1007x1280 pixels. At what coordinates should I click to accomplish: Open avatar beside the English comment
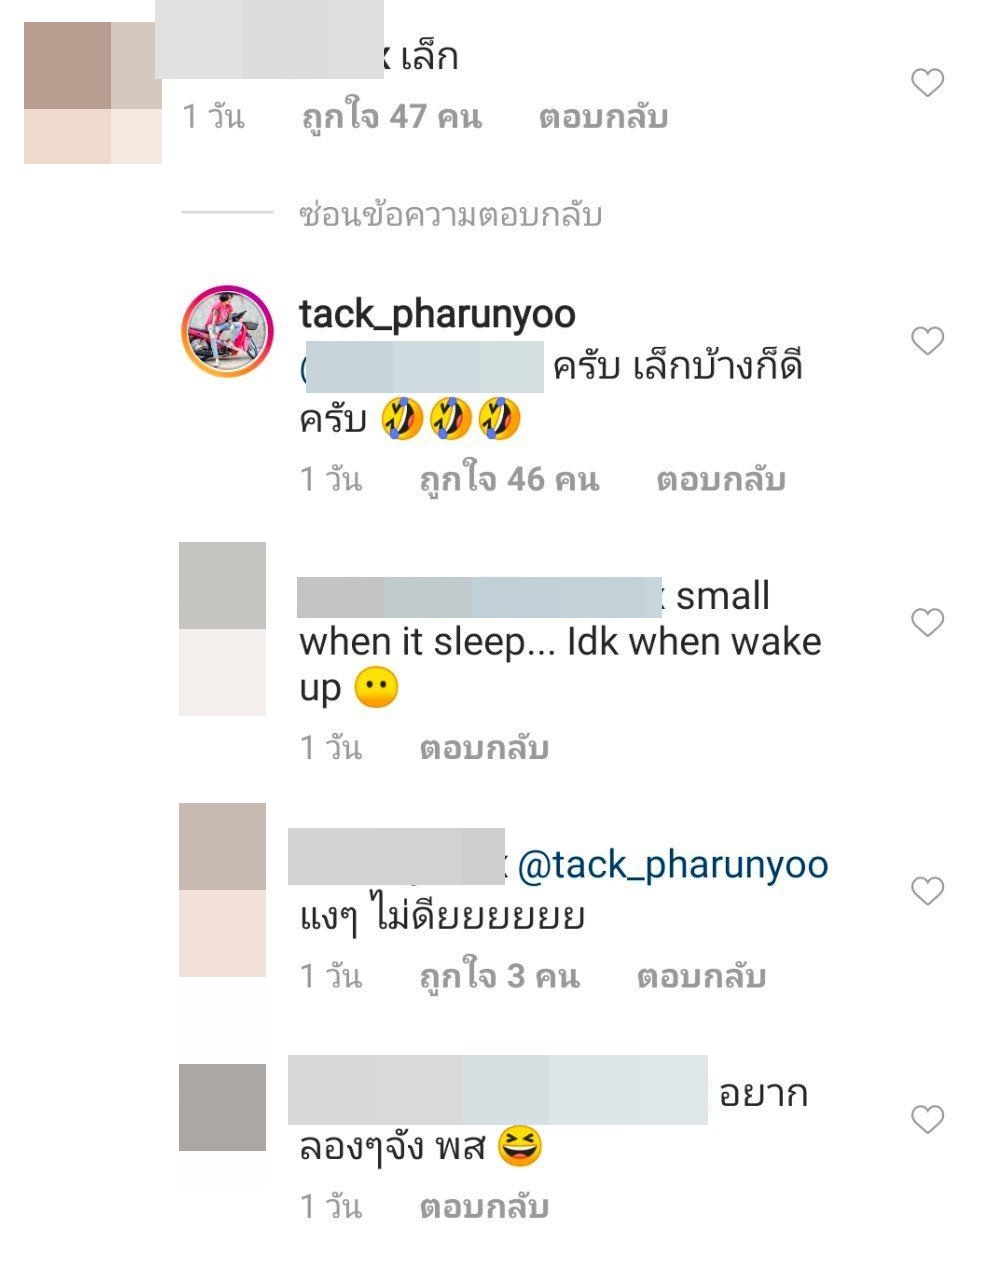[222, 629]
